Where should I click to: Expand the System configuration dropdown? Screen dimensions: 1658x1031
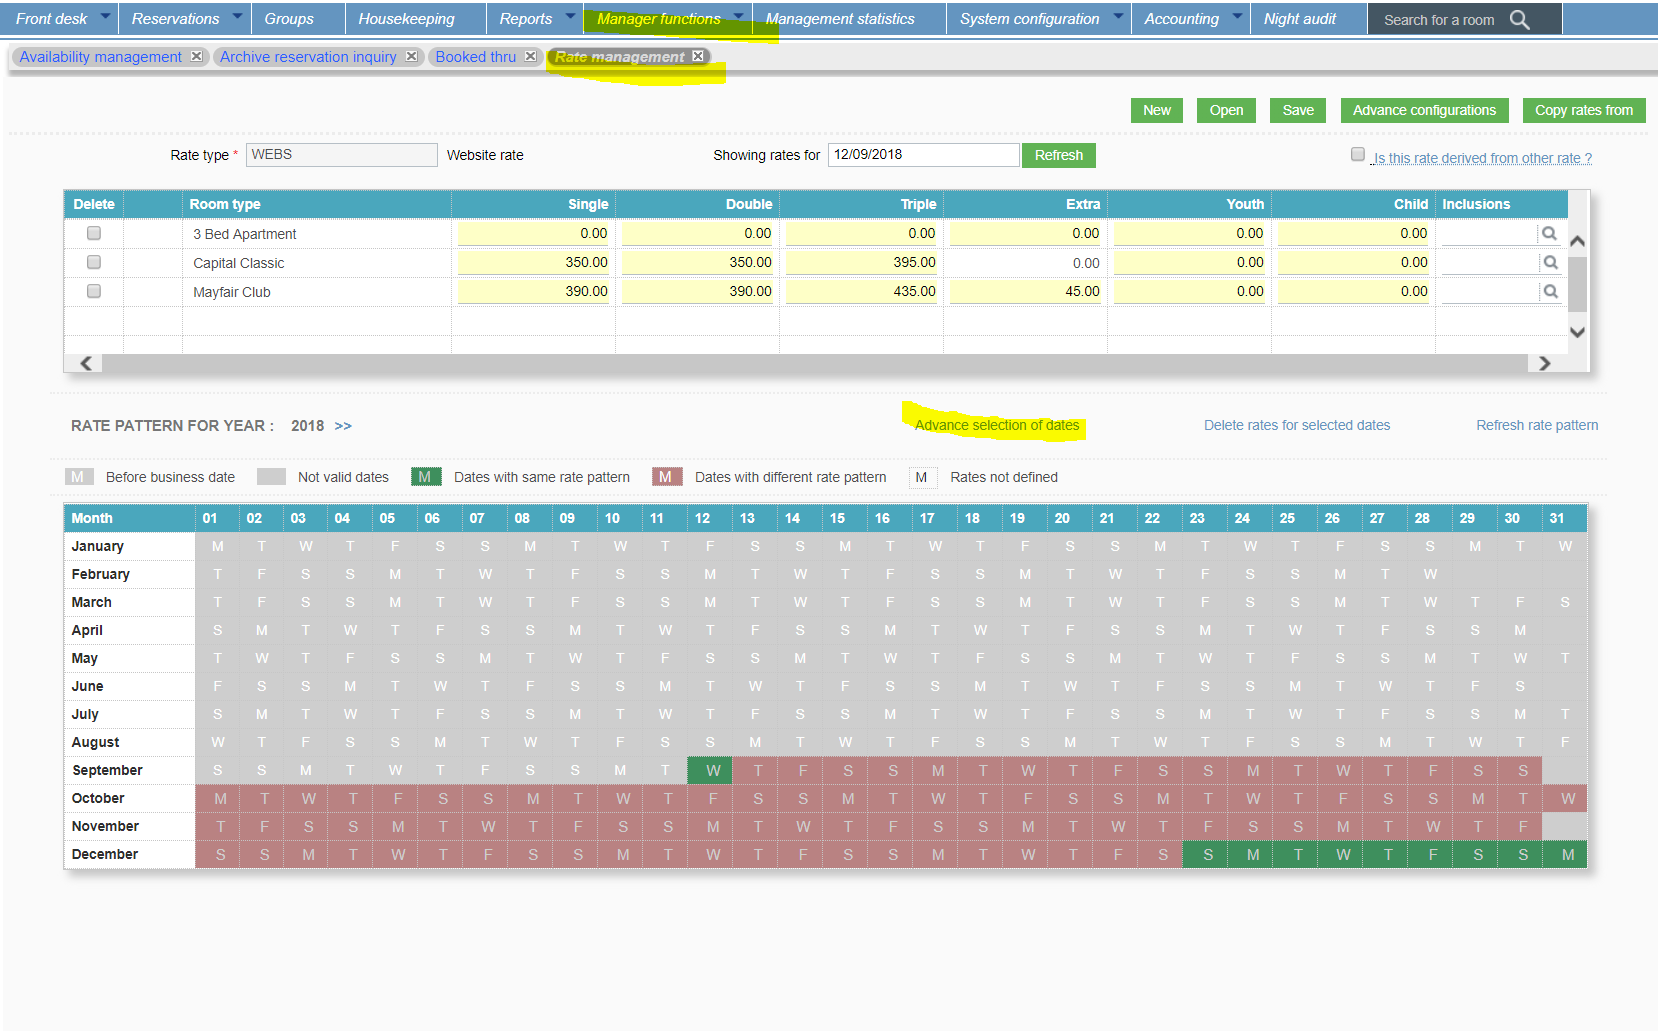click(x=1118, y=16)
